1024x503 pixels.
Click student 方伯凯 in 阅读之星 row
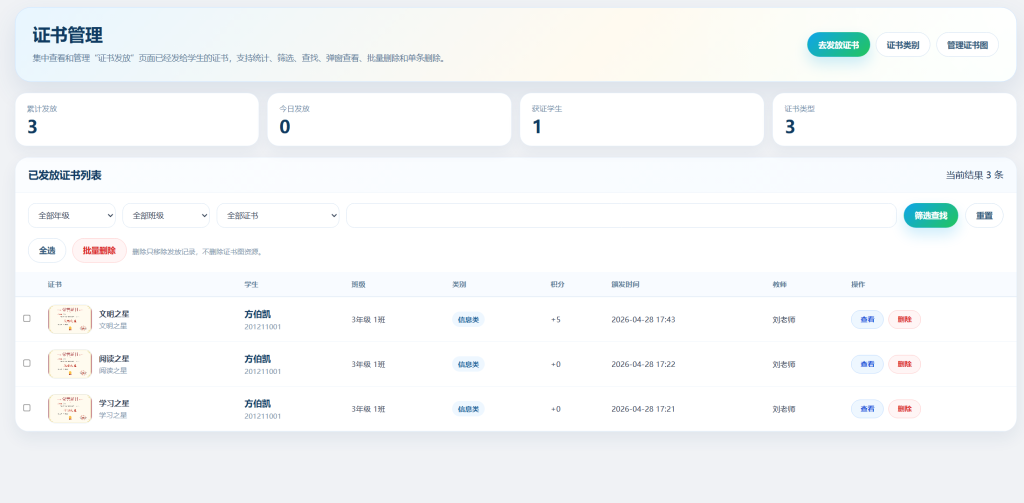[x=257, y=359]
